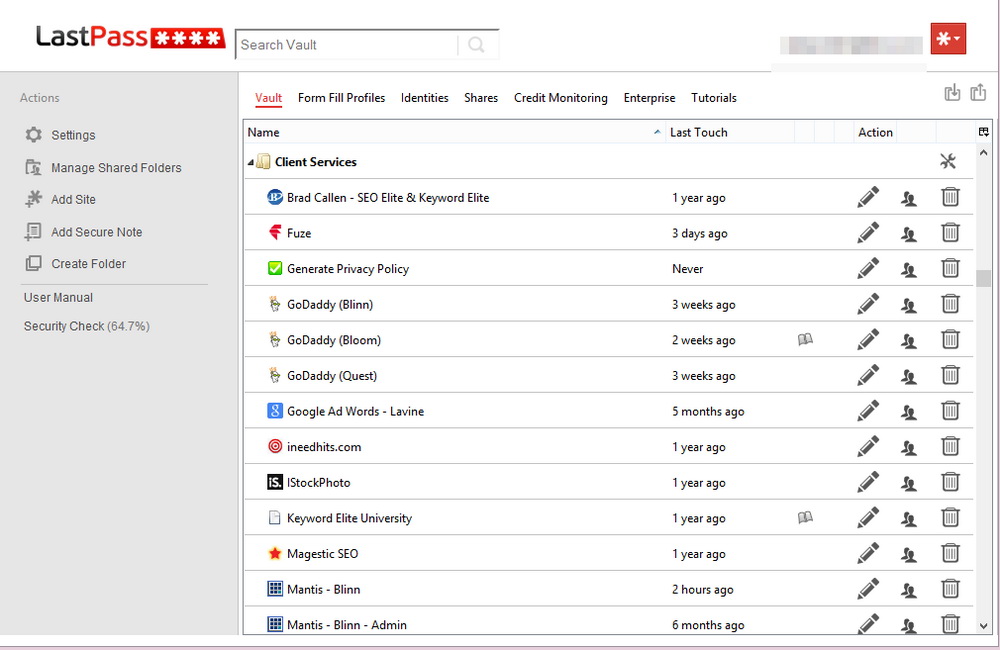The image size is (1000, 650).
Task: Share the GoDaddy (Blinn) entry
Action: click(909, 306)
